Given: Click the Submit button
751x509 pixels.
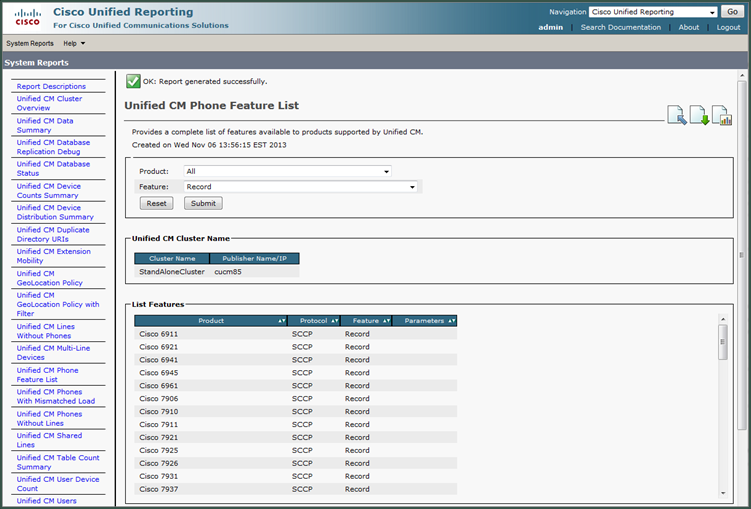Looking at the screenshot, I should (x=203, y=204).
